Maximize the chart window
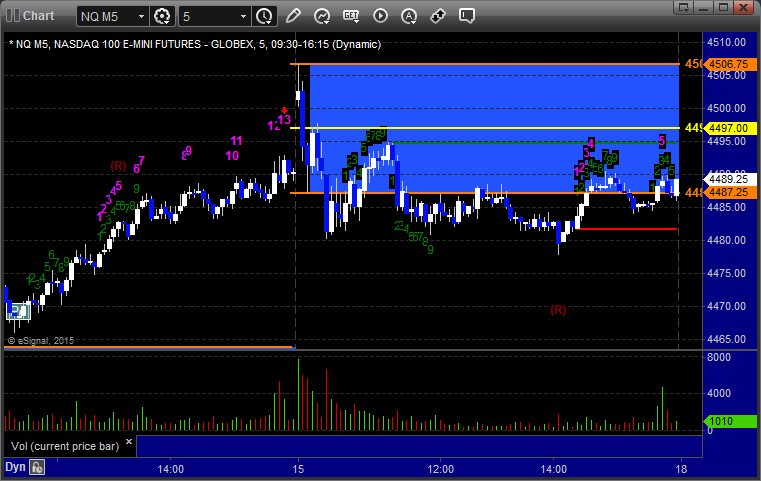Screen dimensions: 761x481 [723, 7]
